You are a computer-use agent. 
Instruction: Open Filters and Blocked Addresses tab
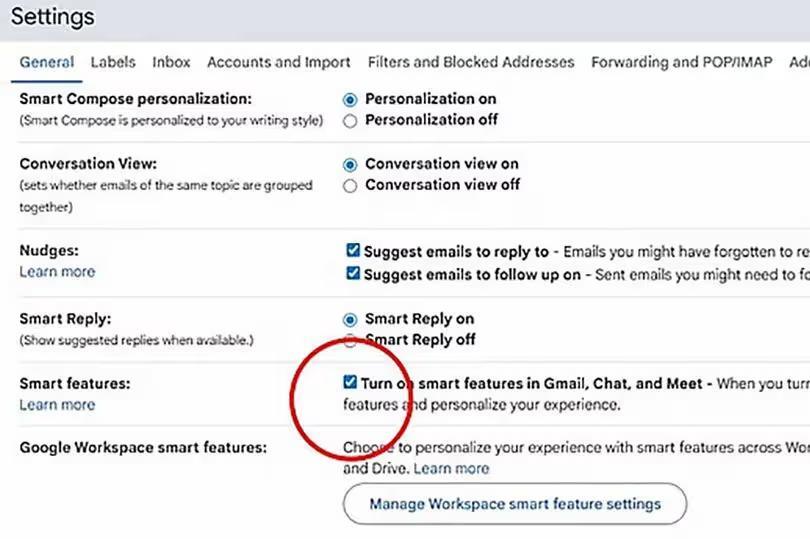(x=471, y=62)
